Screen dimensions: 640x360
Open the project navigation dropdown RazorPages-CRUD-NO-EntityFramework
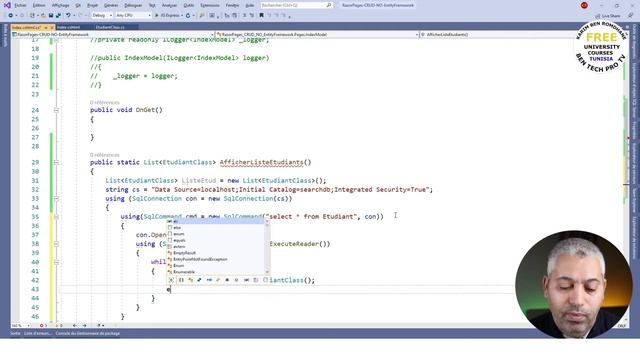coord(113,35)
